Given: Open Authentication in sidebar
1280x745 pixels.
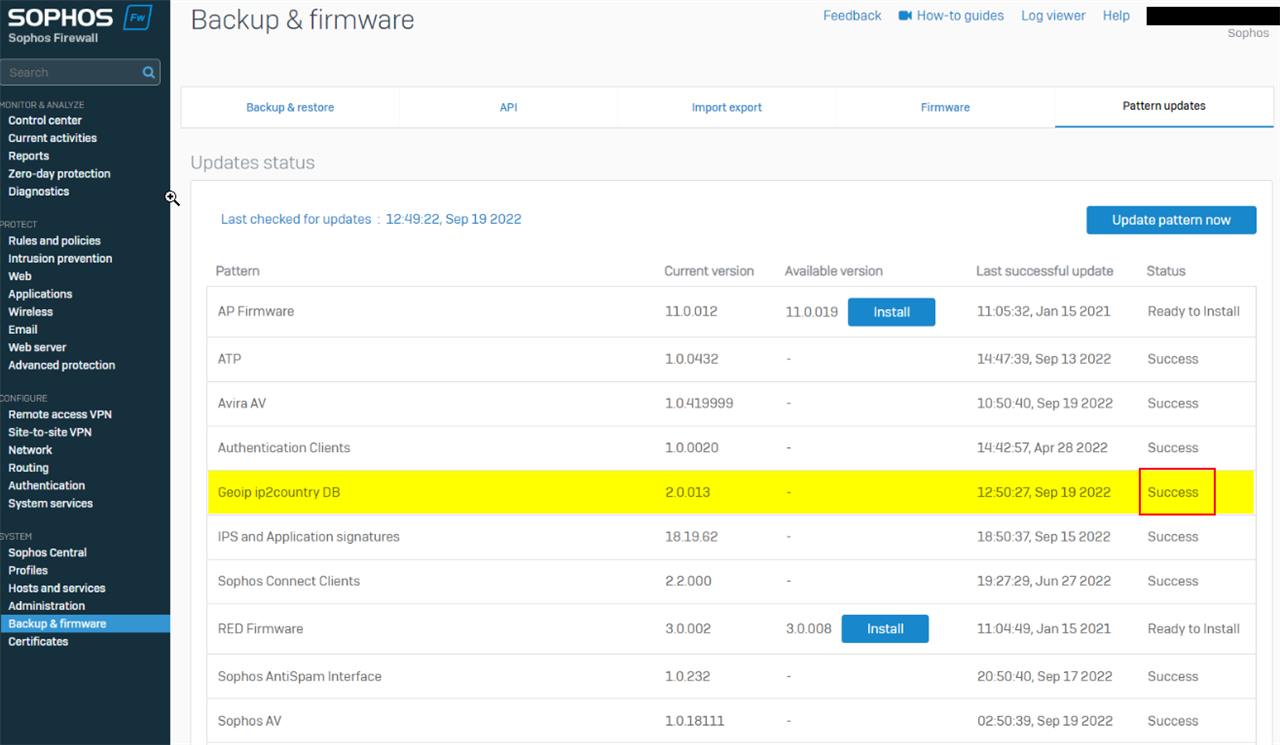Looking at the screenshot, I should (x=47, y=486).
